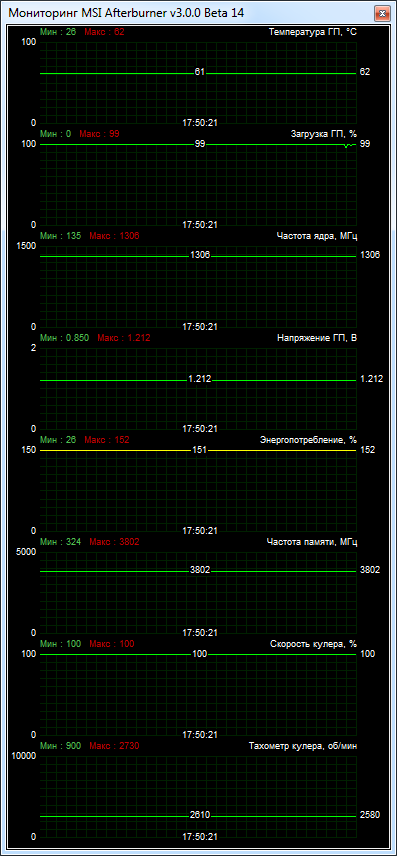Click "Макс : 100" in fan speed graph
This screenshot has height=856, width=397.
112,644
